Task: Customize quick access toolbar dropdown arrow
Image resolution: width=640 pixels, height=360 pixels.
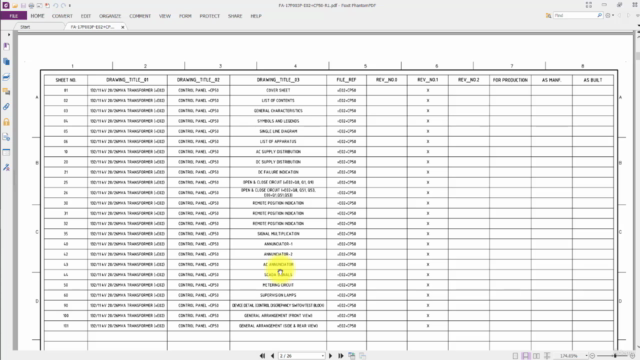Action: (x=70, y=6)
